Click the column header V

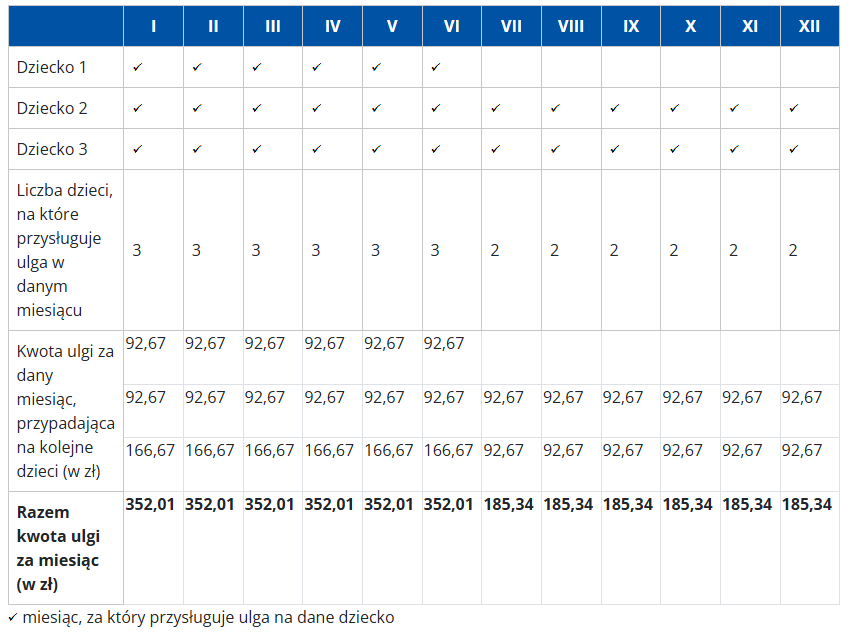392,26
